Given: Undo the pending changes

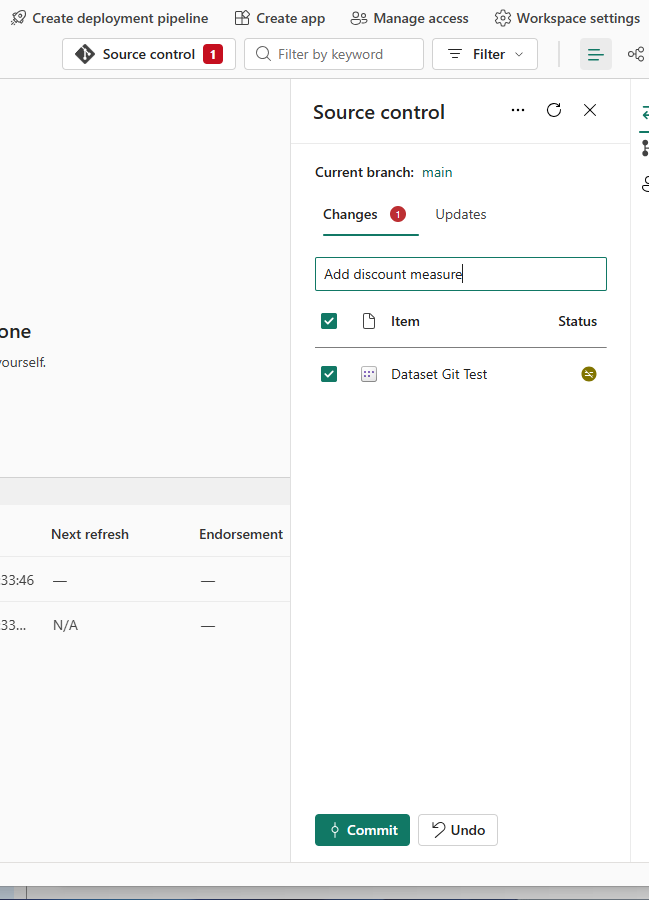Looking at the screenshot, I should click(x=457, y=830).
